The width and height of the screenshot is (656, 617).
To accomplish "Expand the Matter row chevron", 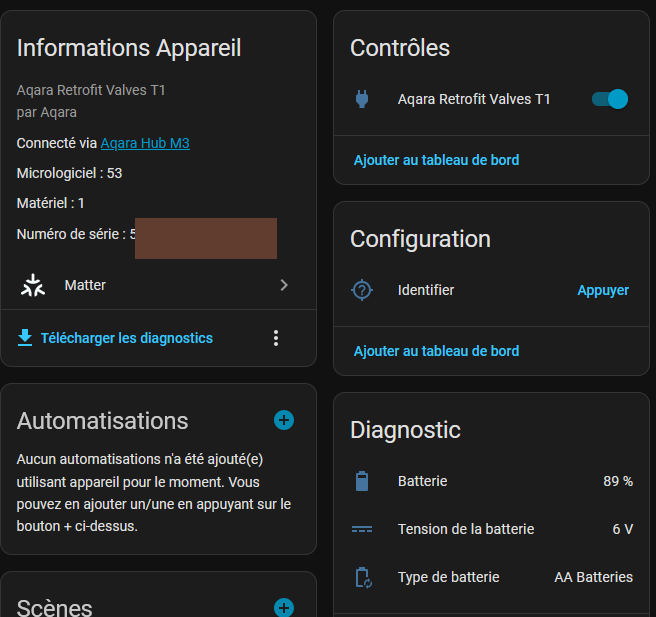I will pyautogui.click(x=284, y=285).
